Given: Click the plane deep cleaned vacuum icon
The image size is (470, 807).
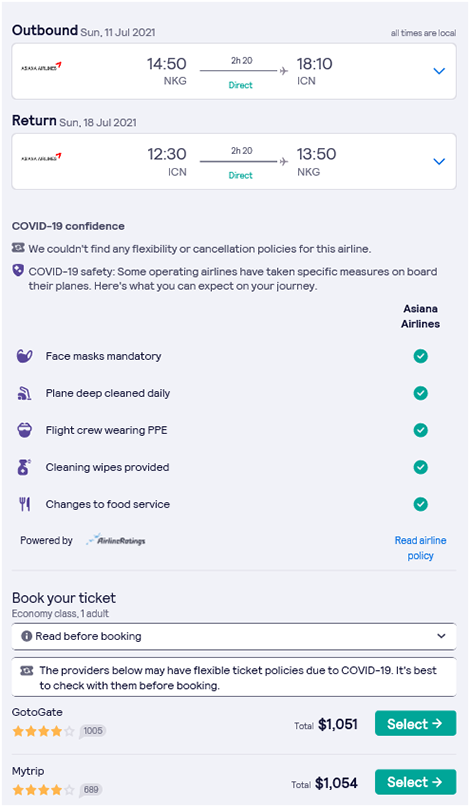Looking at the screenshot, I should [x=24, y=393].
